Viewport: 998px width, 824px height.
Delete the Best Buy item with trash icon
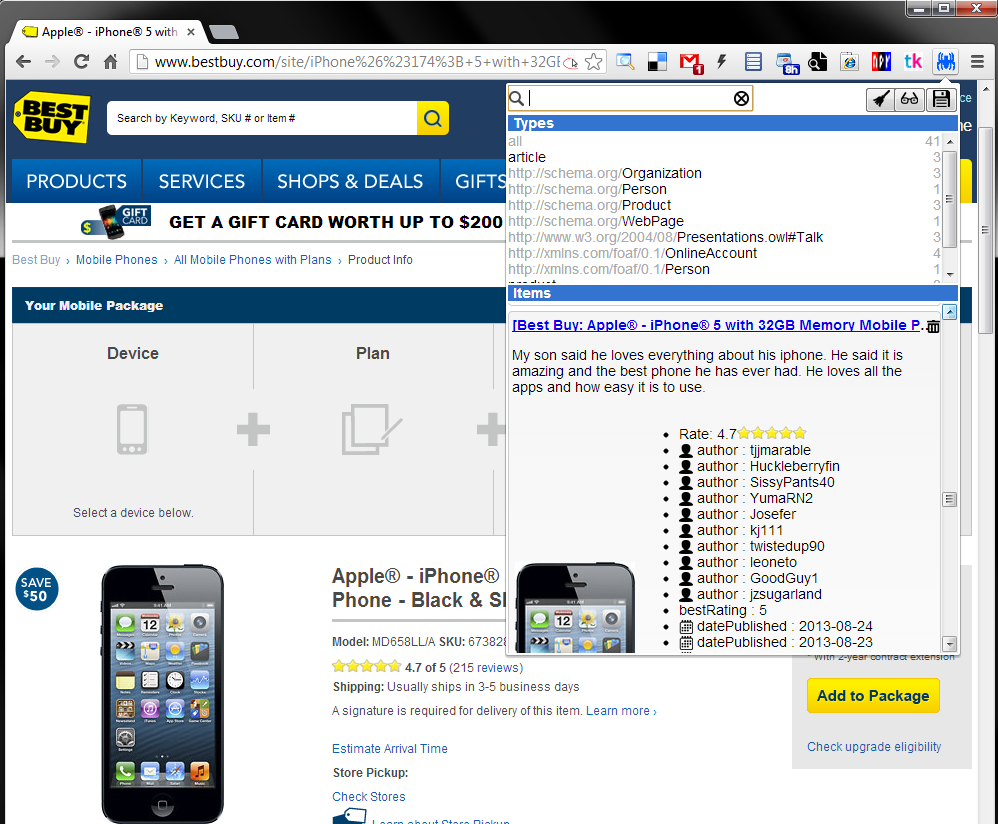point(933,326)
